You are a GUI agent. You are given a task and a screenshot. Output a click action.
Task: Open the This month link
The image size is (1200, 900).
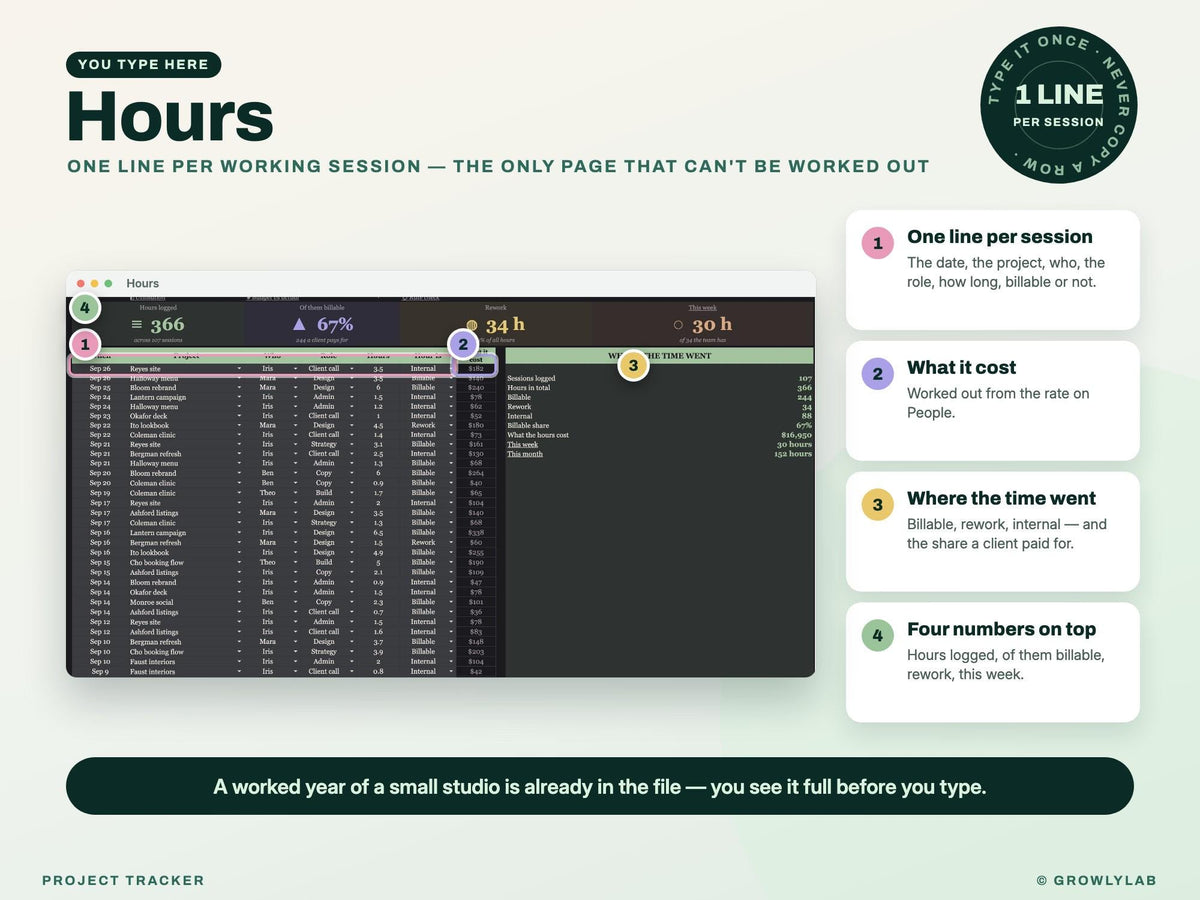pyautogui.click(x=525, y=454)
